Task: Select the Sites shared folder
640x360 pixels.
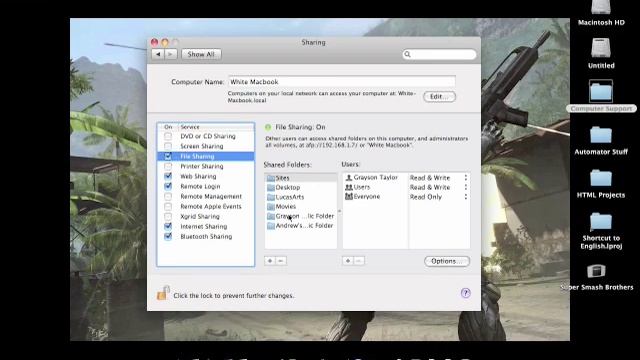Action: [x=301, y=178]
